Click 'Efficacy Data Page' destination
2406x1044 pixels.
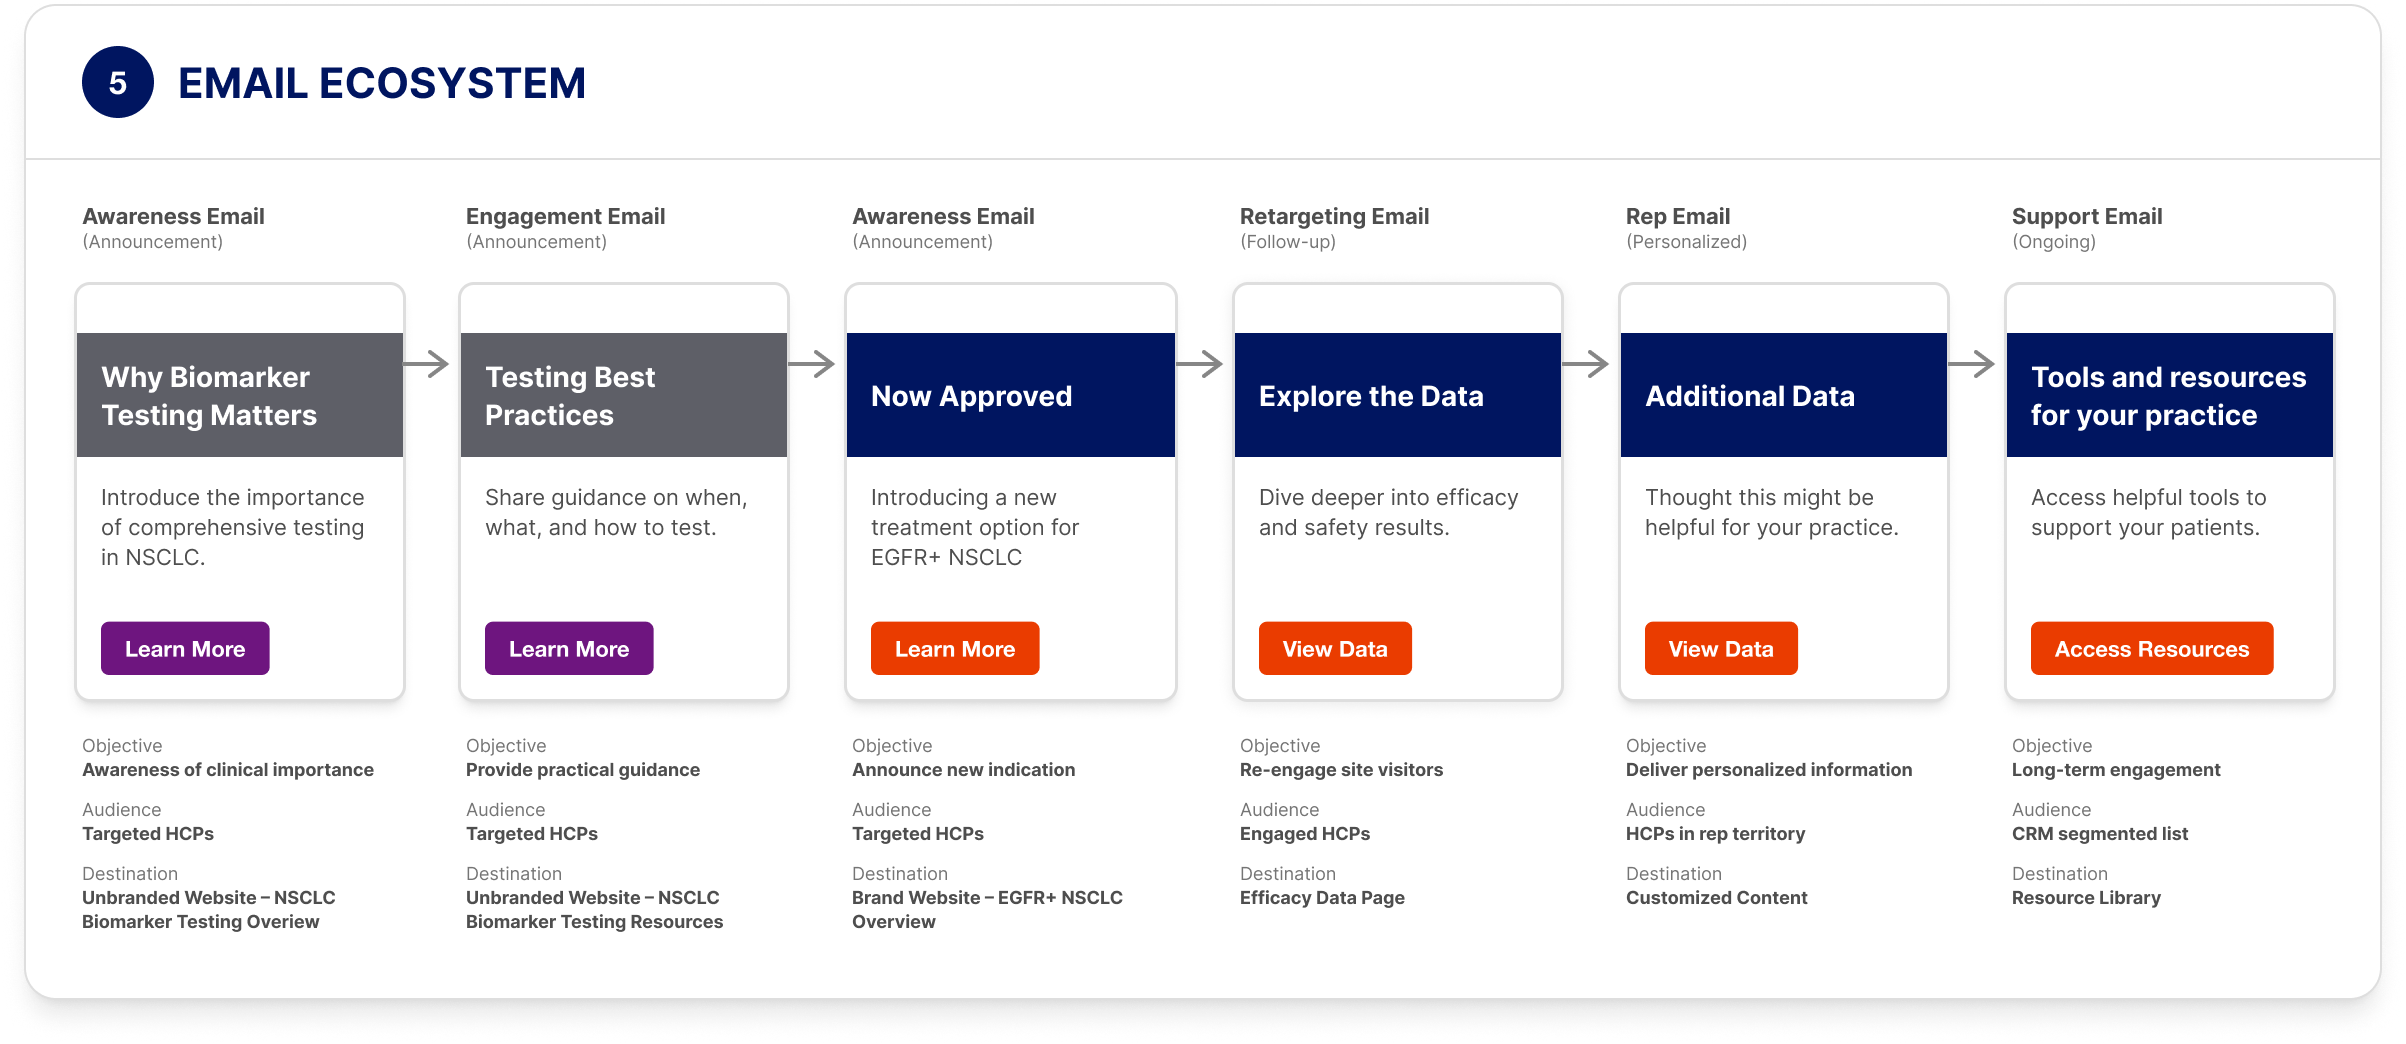pyautogui.click(x=1322, y=898)
